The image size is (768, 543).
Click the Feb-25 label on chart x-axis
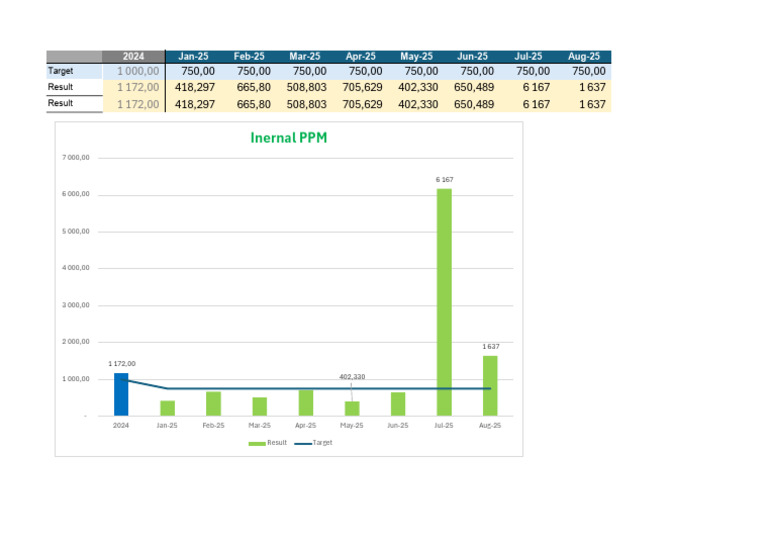point(214,425)
